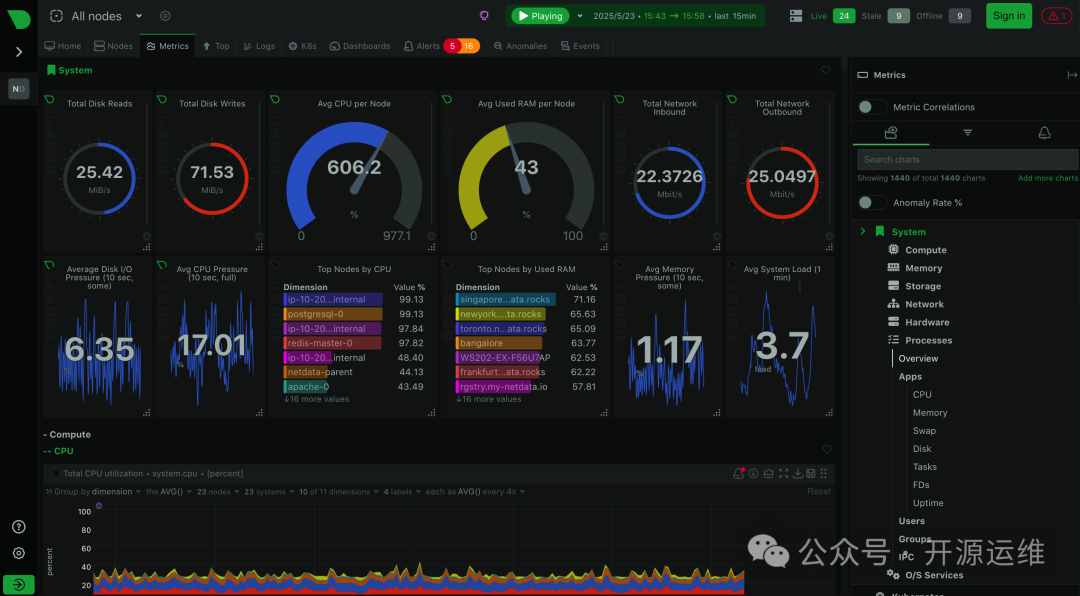Open the date-time range picker
This screenshot has width=1080, height=596.
(674, 16)
